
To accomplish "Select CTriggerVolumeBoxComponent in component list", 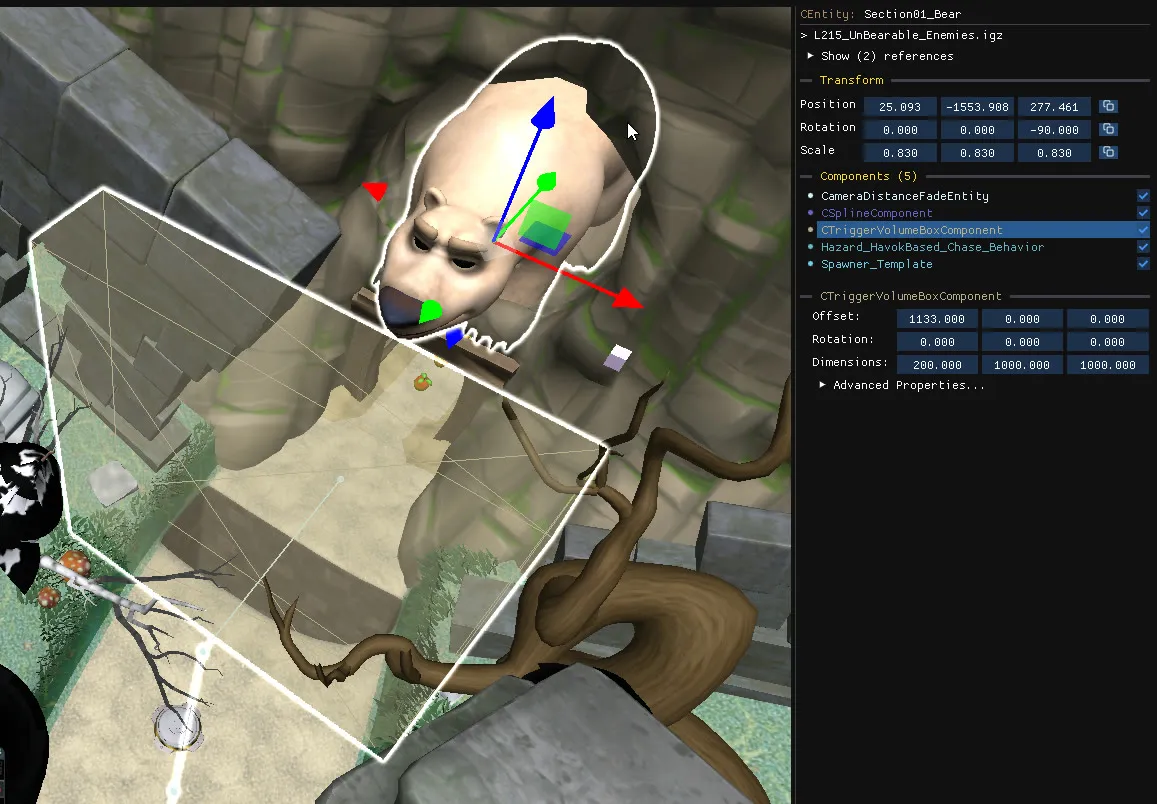I will pos(911,229).
